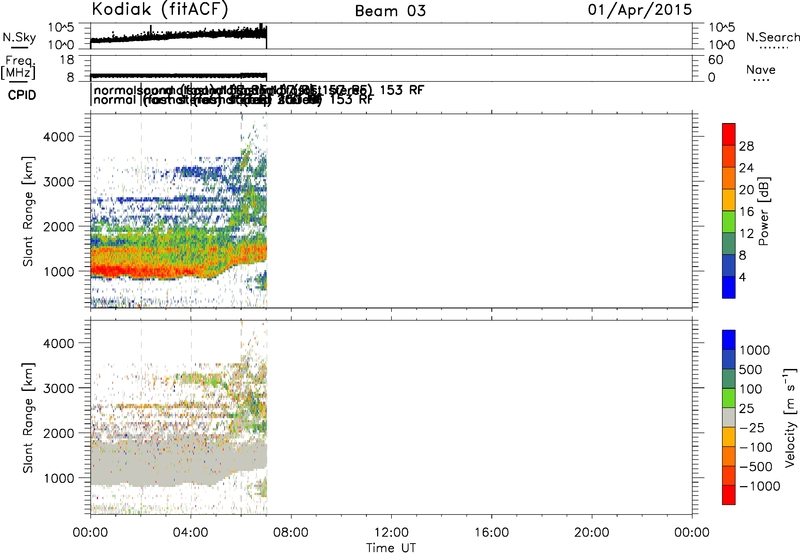Click the 01/Apr/2015 date label
The image size is (800, 554).
click(x=640, y=10)
